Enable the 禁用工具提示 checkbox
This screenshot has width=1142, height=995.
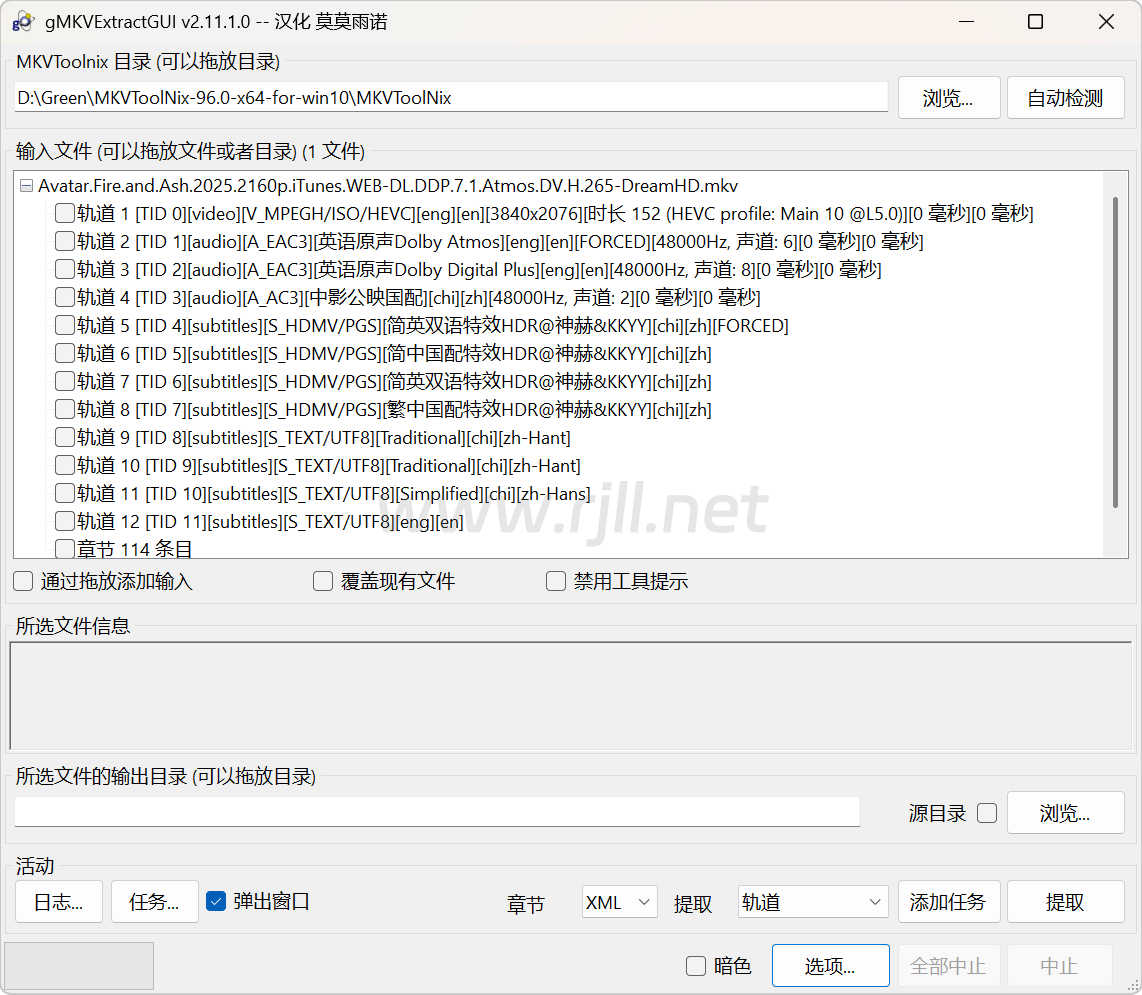pyautogui.click(x=556, y=581)
